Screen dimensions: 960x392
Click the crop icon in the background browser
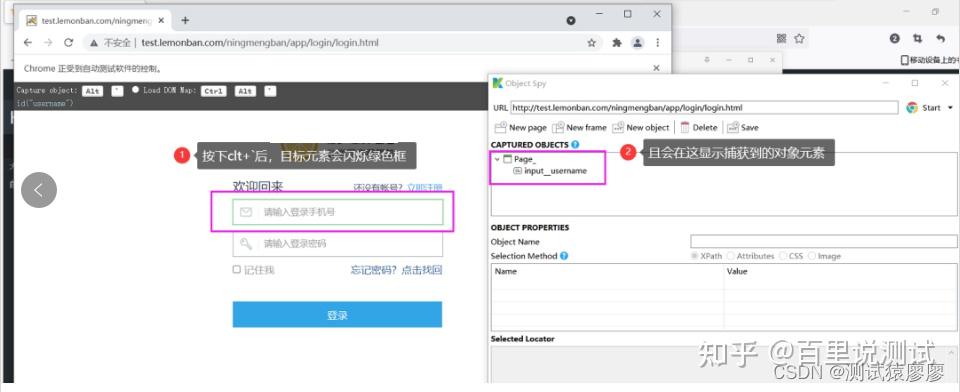pyautogui.click(x=917, y=39)
